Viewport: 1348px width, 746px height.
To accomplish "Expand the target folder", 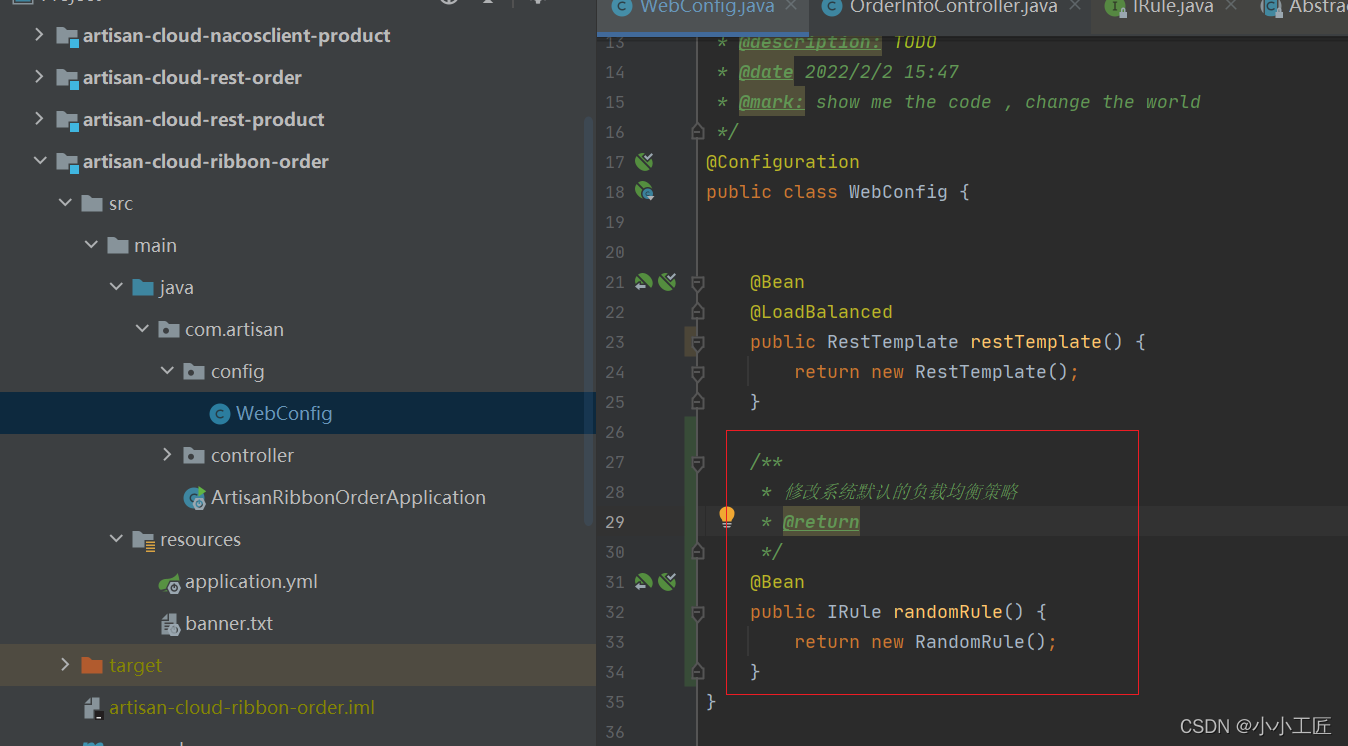I will 65,666.
